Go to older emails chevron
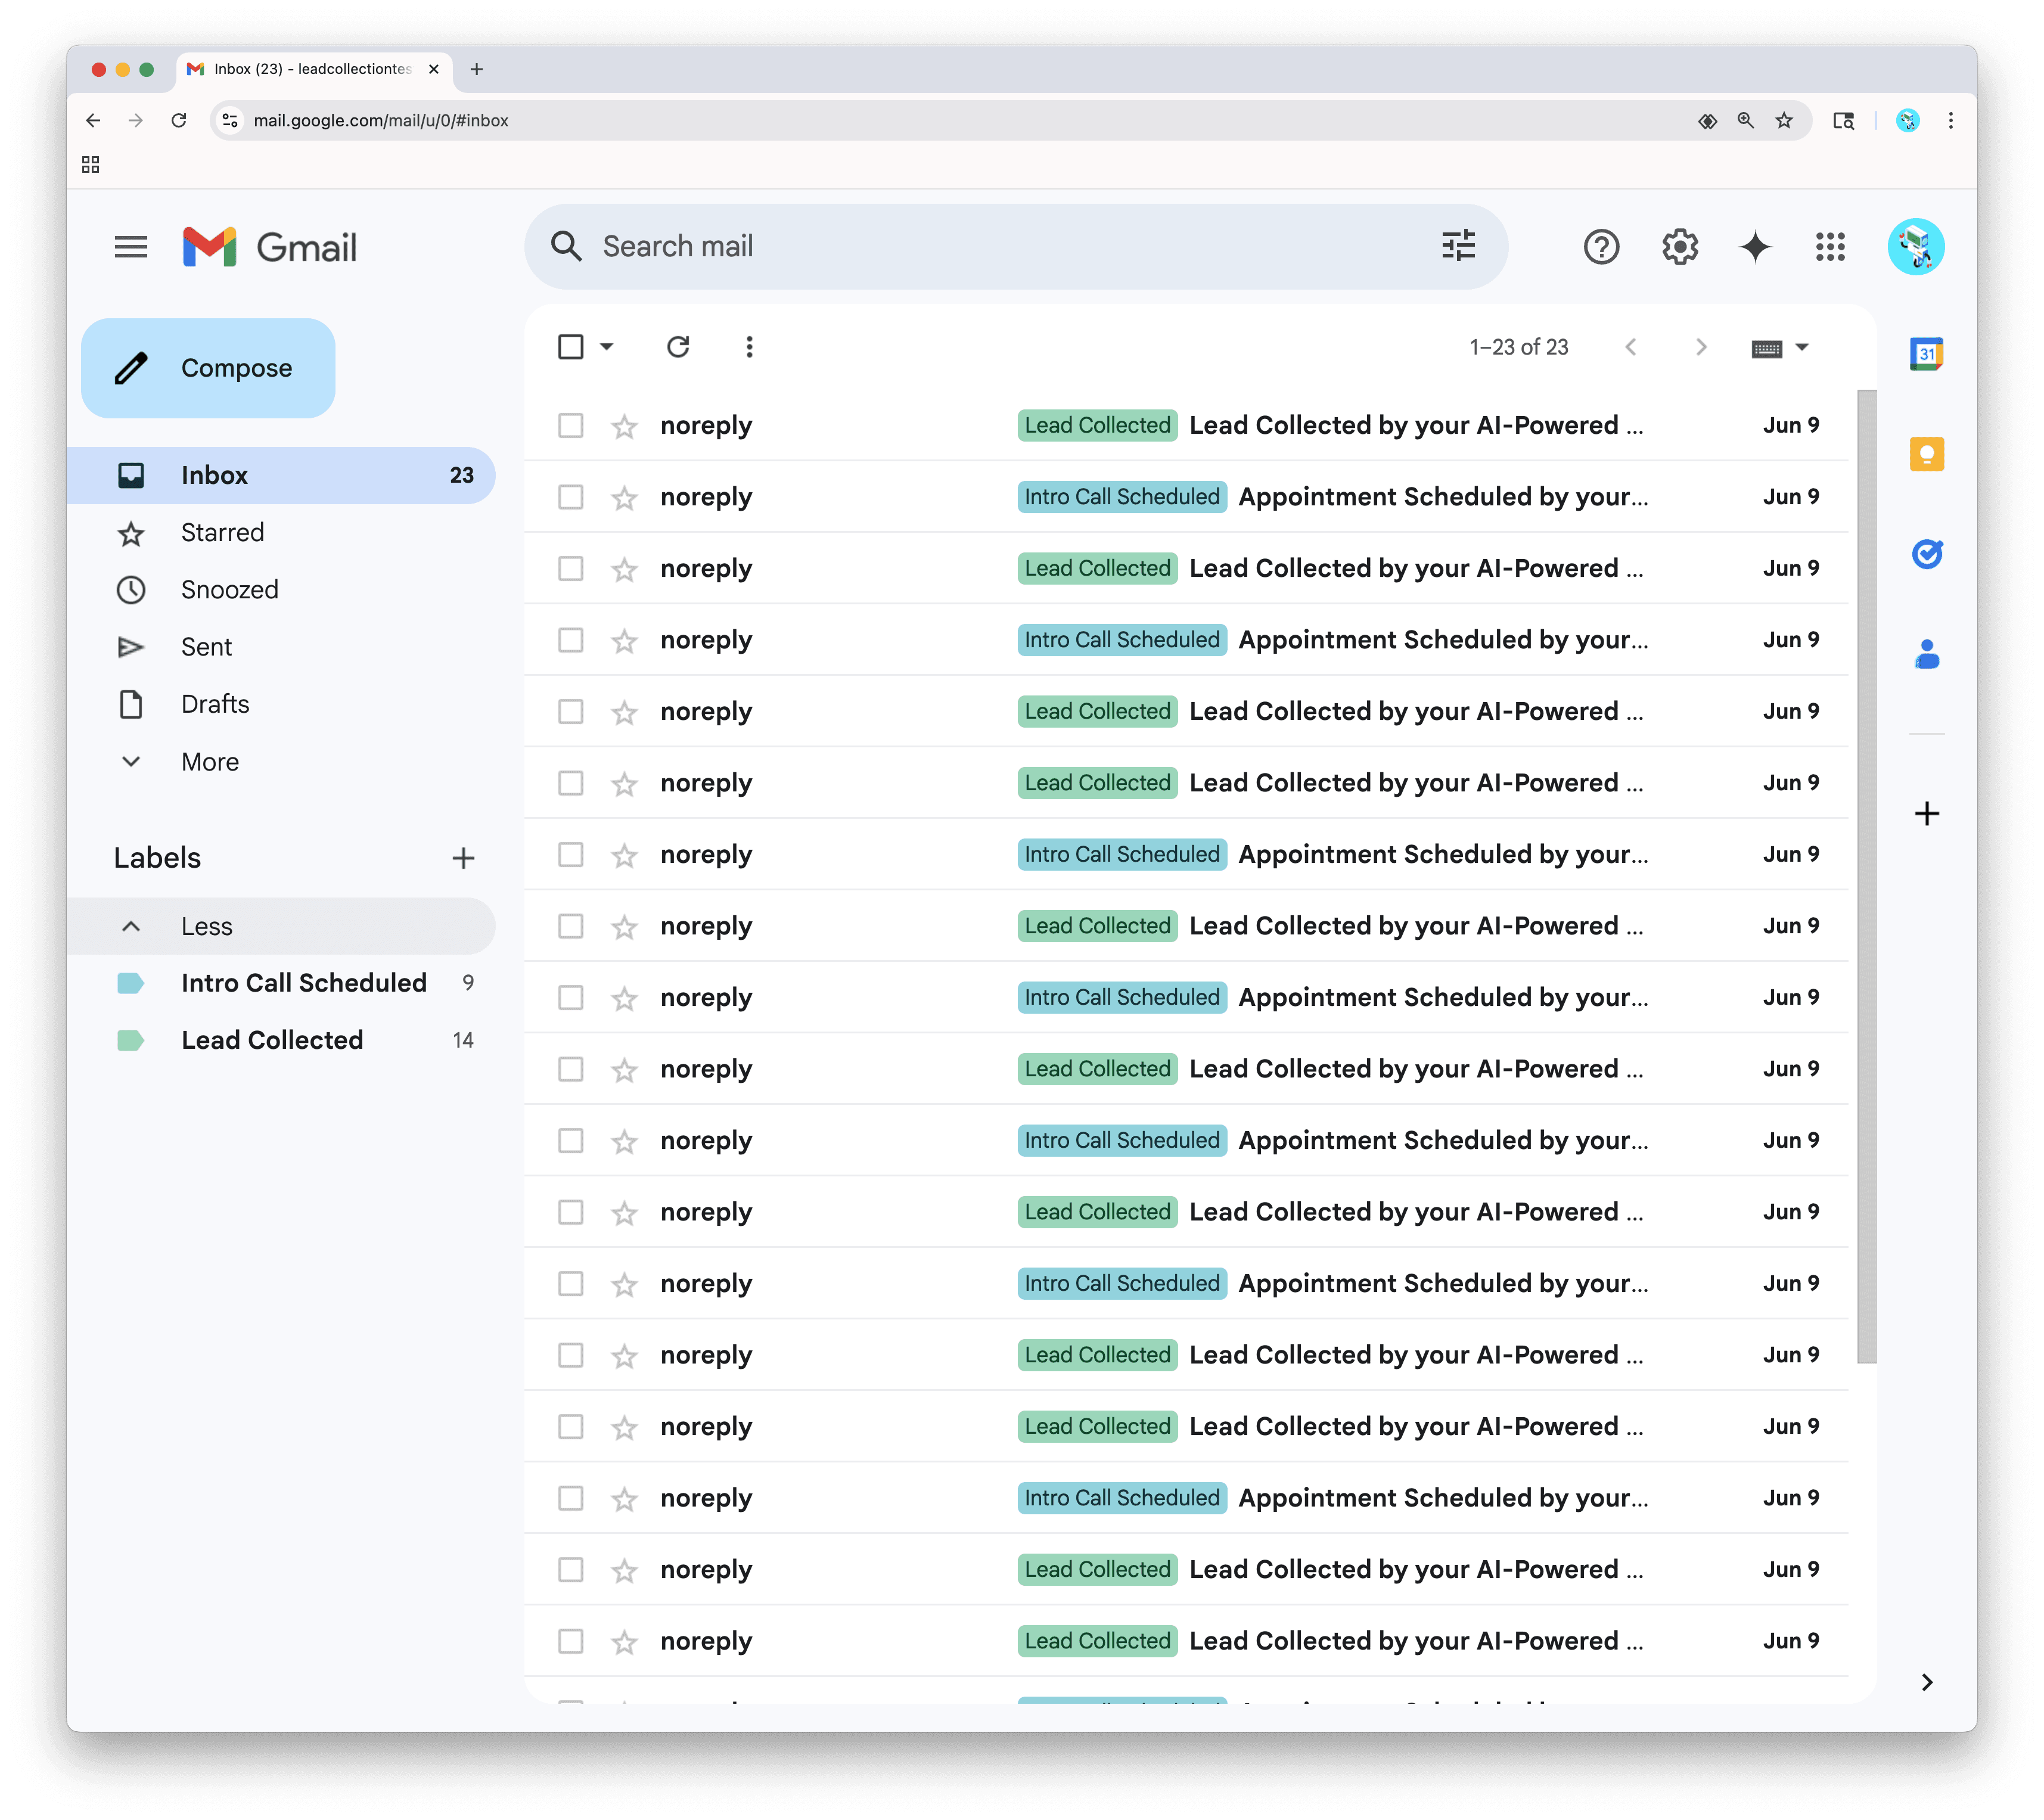 pyautogui.click(x=1701, y=347)
